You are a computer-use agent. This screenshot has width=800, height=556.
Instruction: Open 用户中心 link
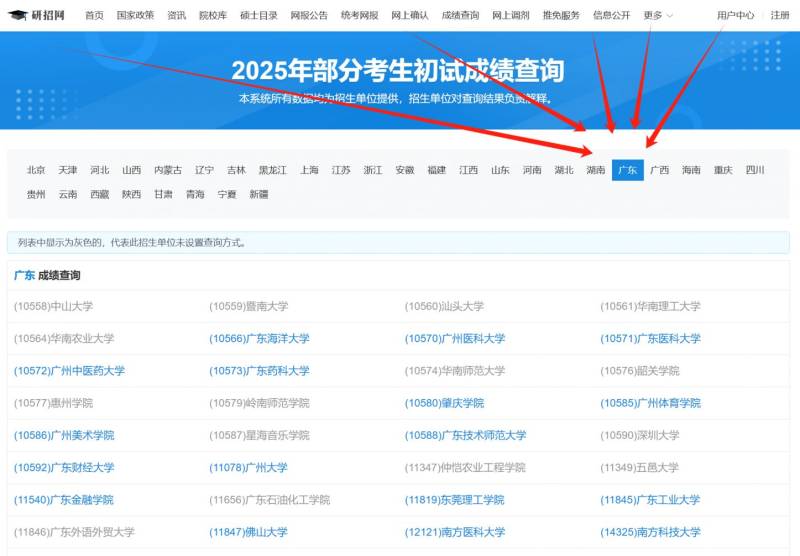[735, 15]
